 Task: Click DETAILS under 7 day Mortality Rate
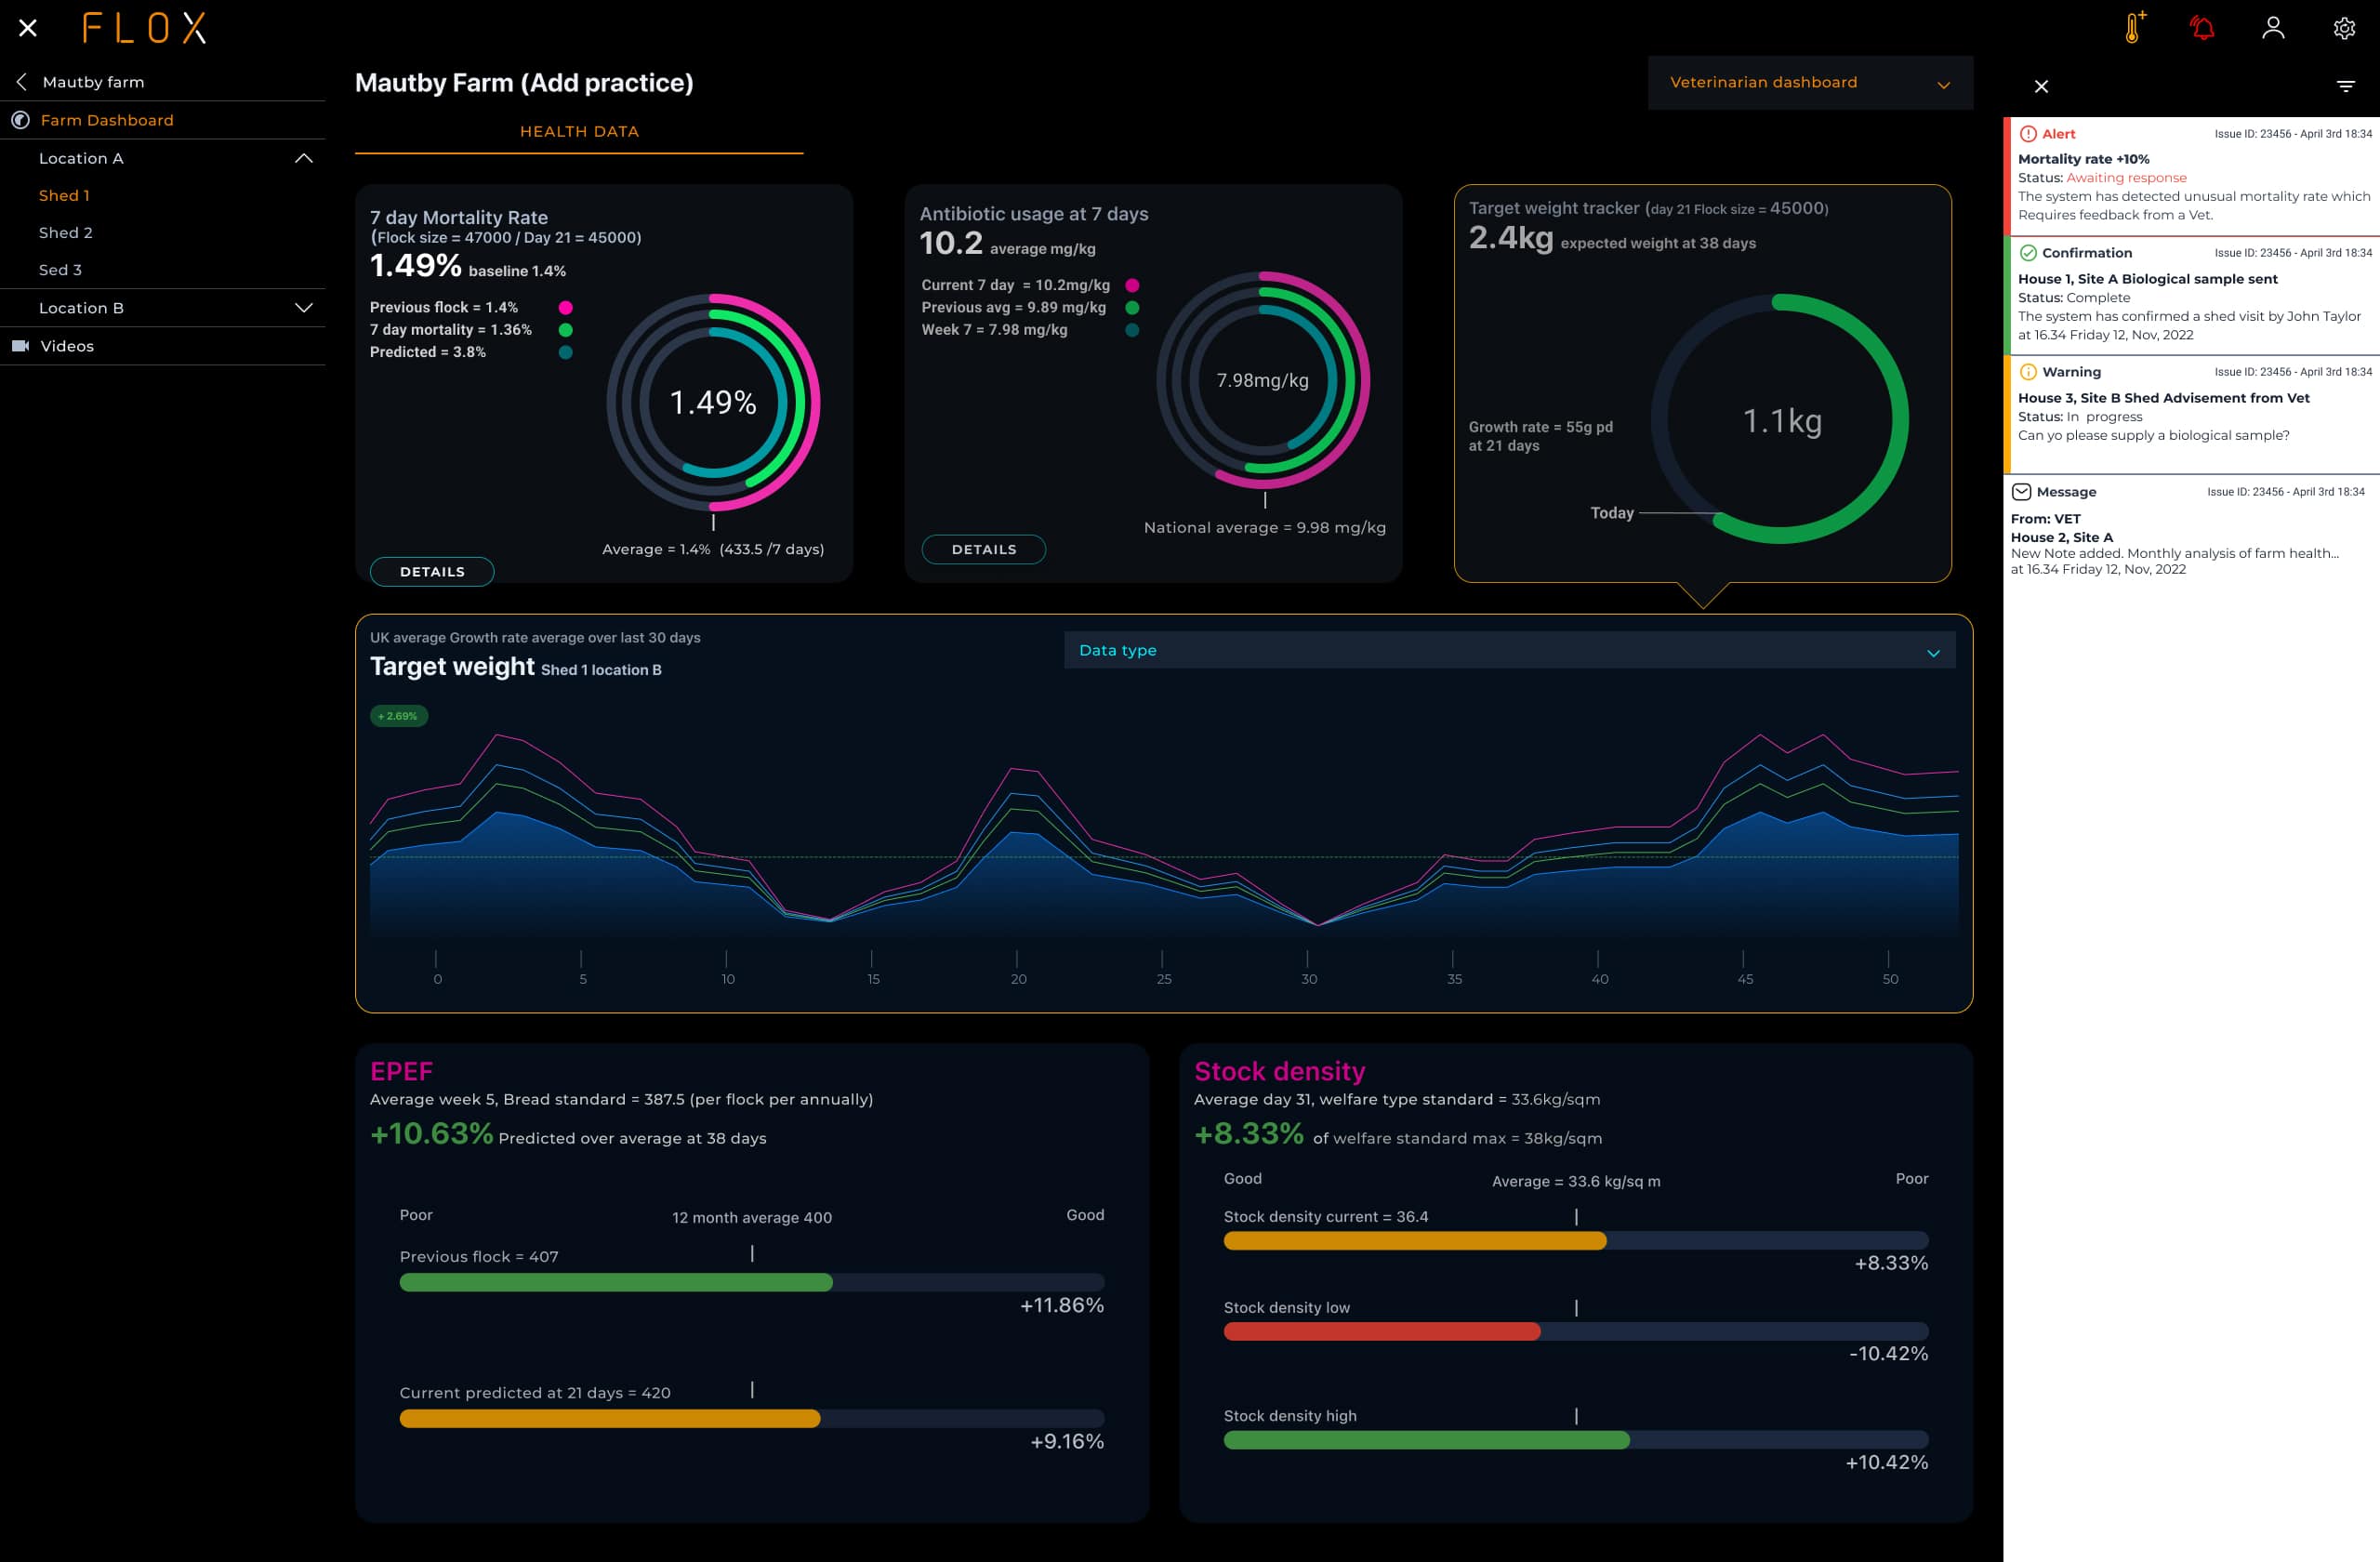pos(431,571)
